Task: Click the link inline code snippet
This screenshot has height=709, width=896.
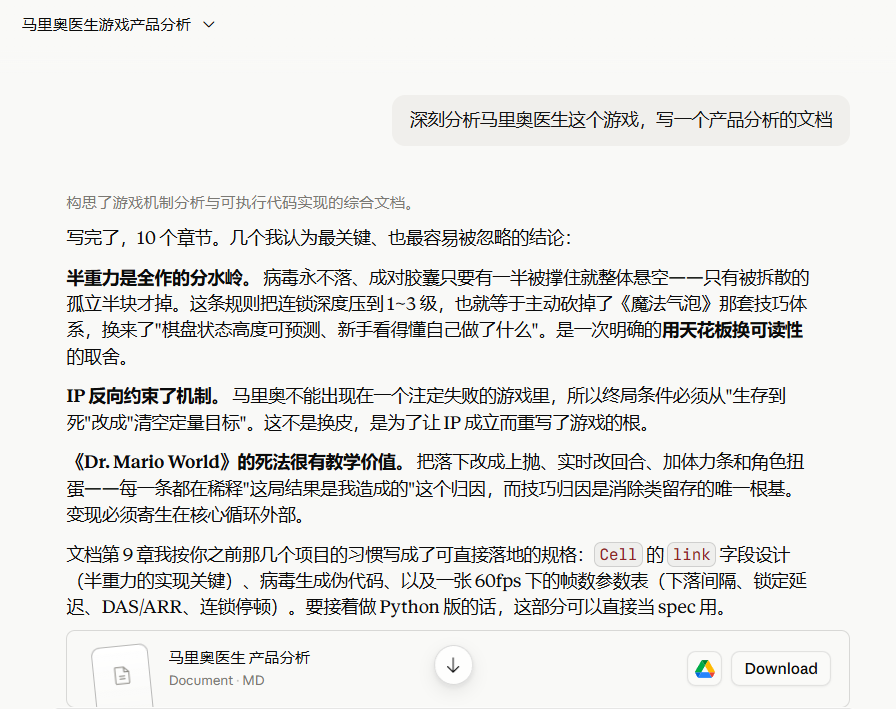Action: click(x=691, y=554)
